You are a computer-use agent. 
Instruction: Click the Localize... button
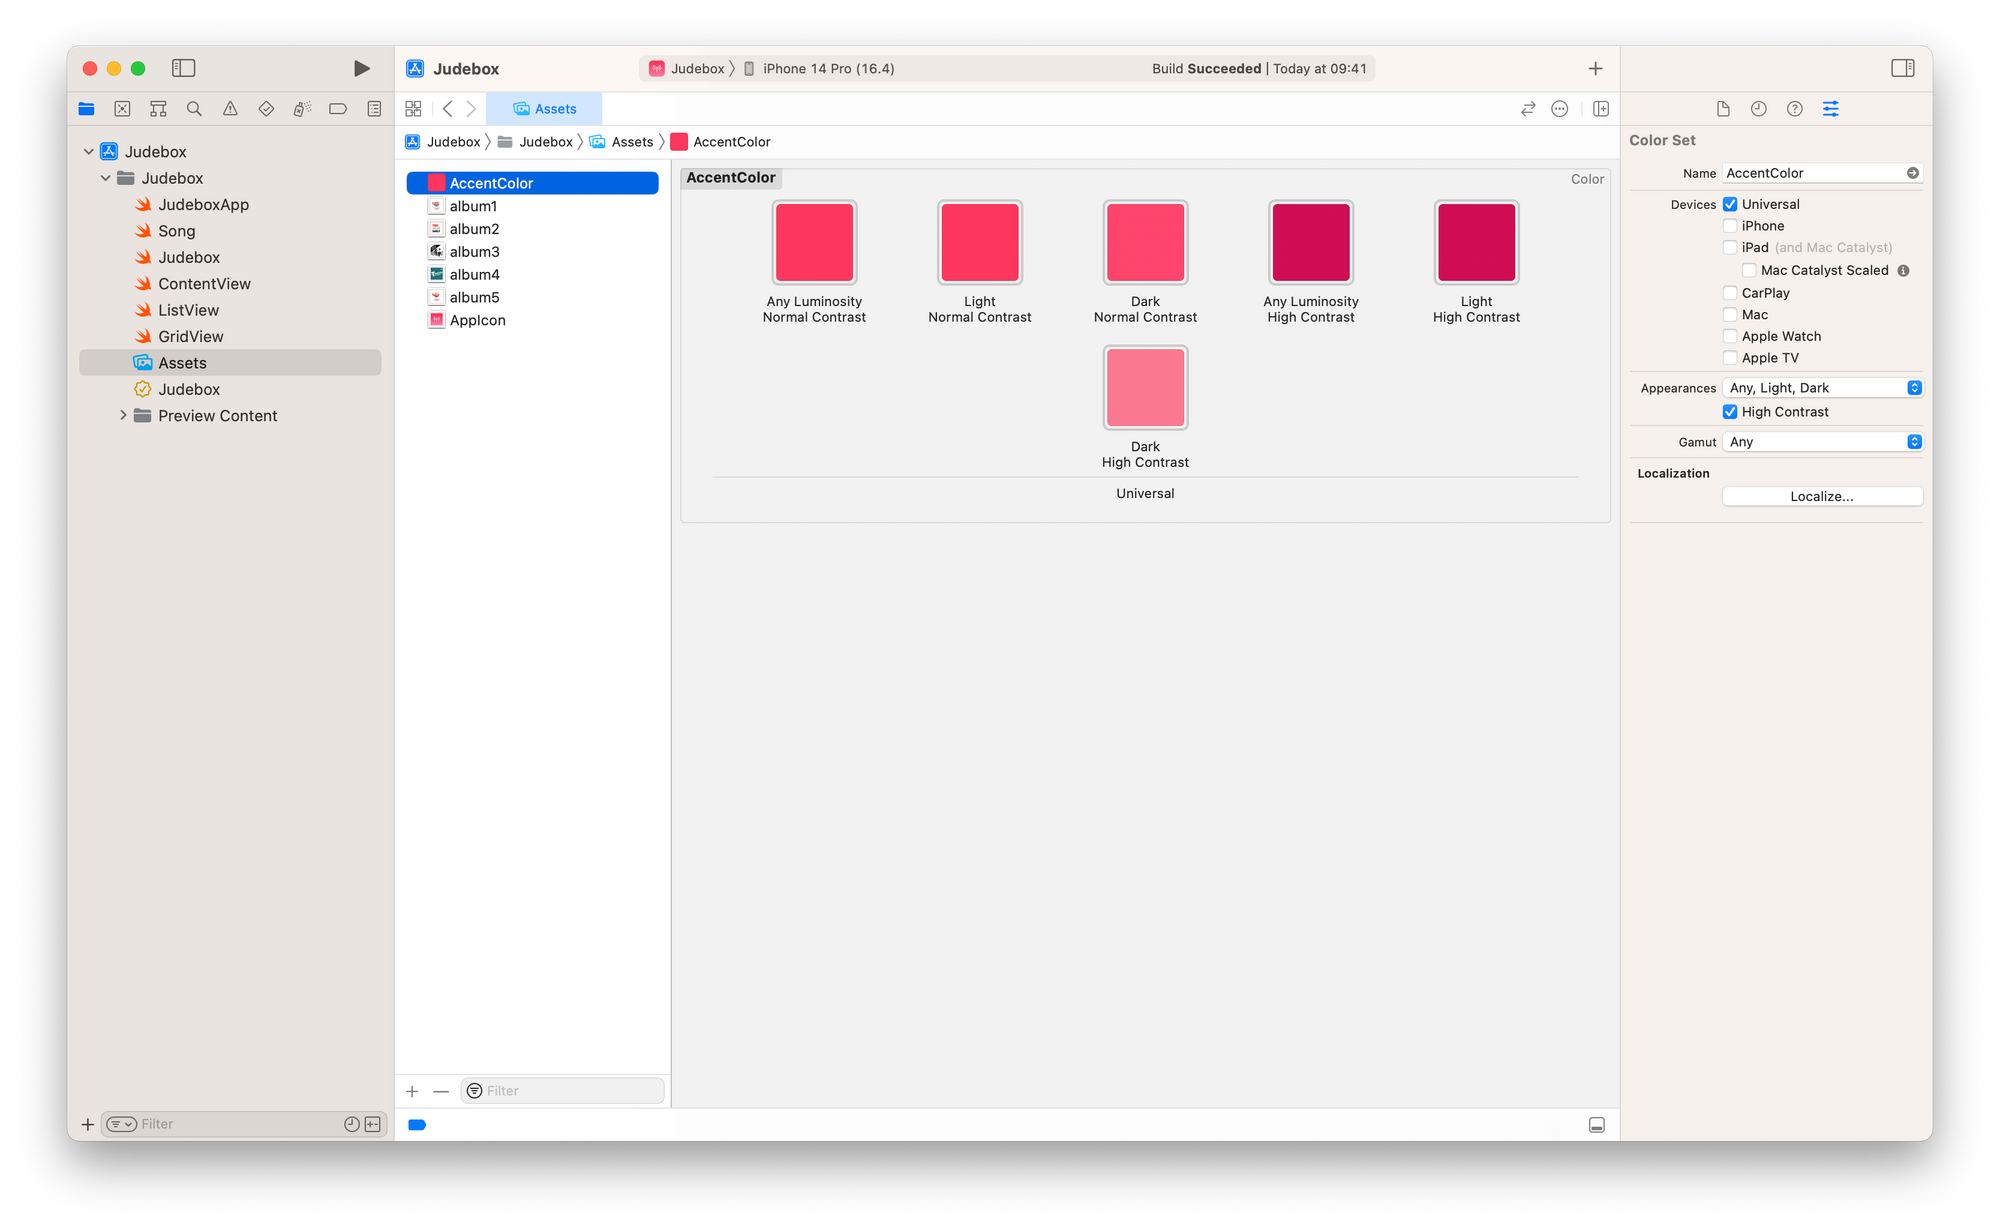pyautogui.click(x=1821, y=496)
